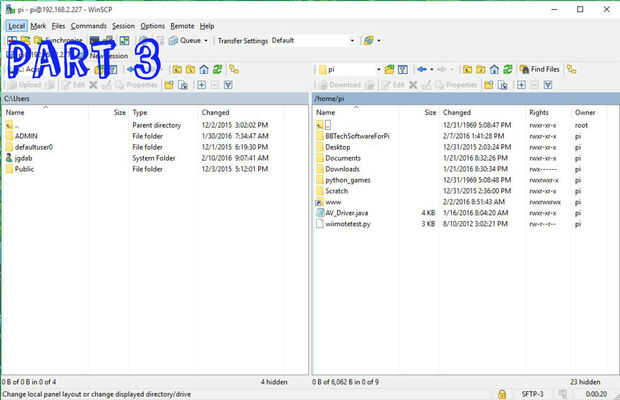Screen dimensions: 620x400
Task: Refresh the local panel listing
Action: pyautogui.click(x=217, y=70)
